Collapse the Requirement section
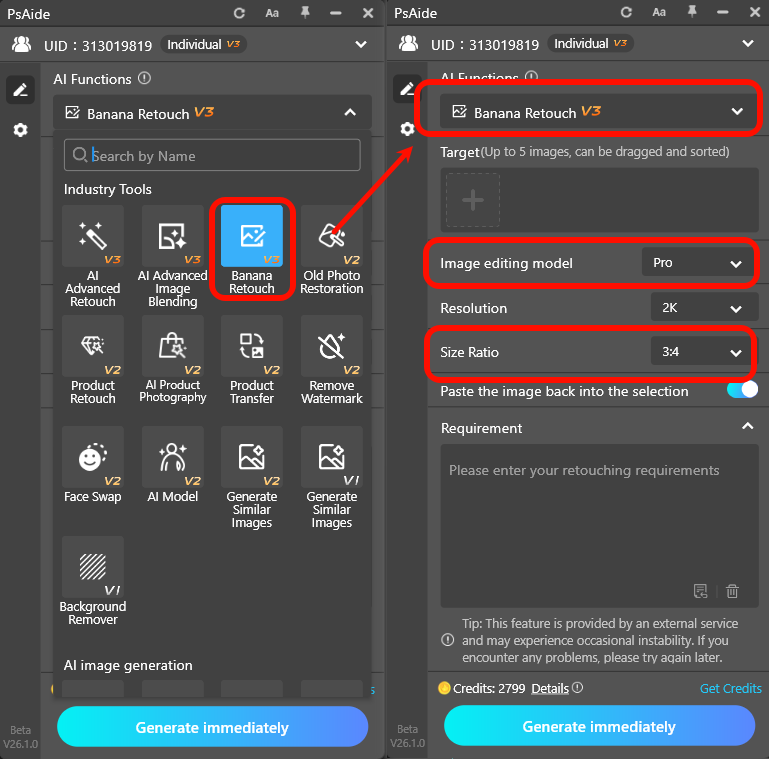Viewport: 769px width, 759px height. pyautogui.click(x=747, y=427)
